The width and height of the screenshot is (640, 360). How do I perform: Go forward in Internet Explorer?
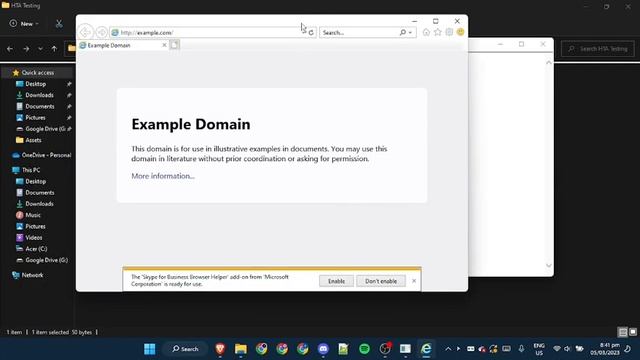(x=101, y=32)
